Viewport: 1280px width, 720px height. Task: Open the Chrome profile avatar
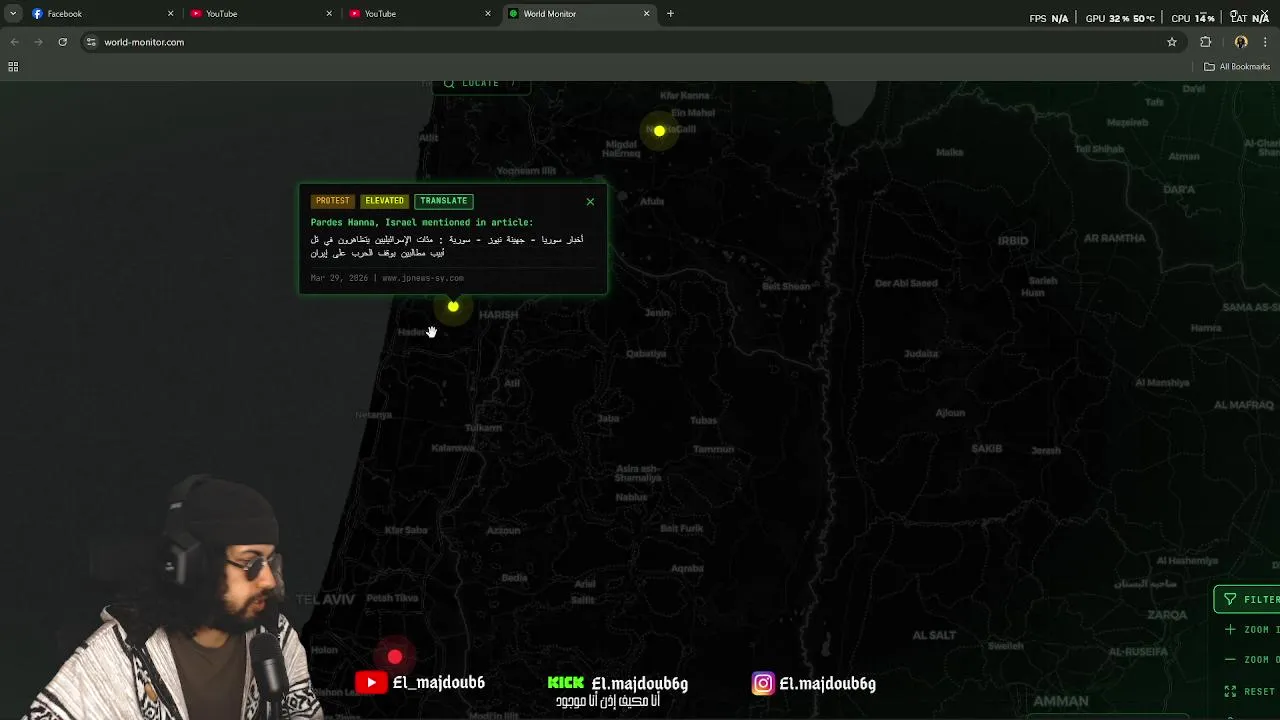[1241, 42]
